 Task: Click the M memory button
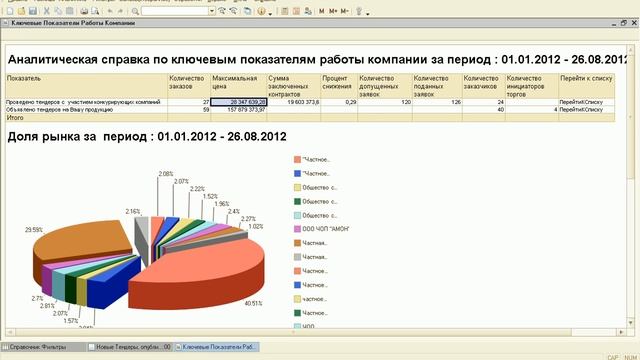(x=322, y=11)
